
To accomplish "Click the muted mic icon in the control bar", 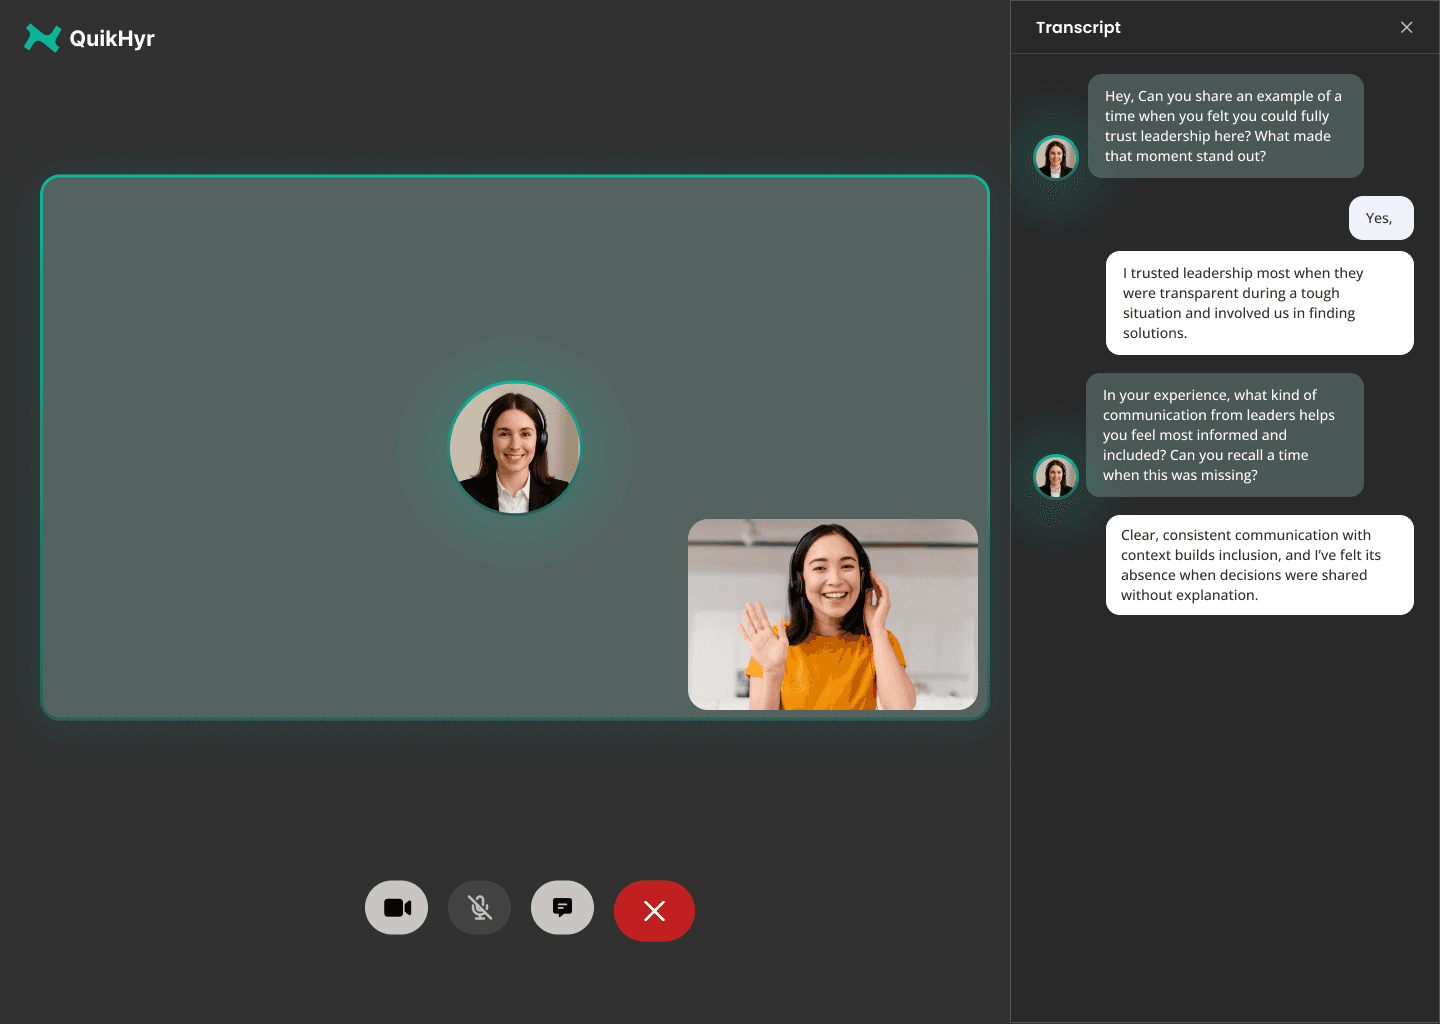I will pos(479,907).
